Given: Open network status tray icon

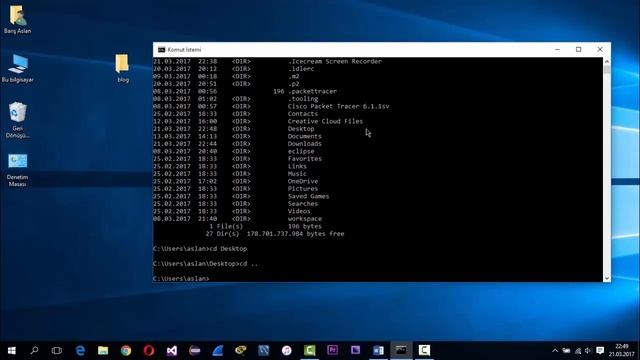Looking at the screenshot, I should (x=578, y=351).
